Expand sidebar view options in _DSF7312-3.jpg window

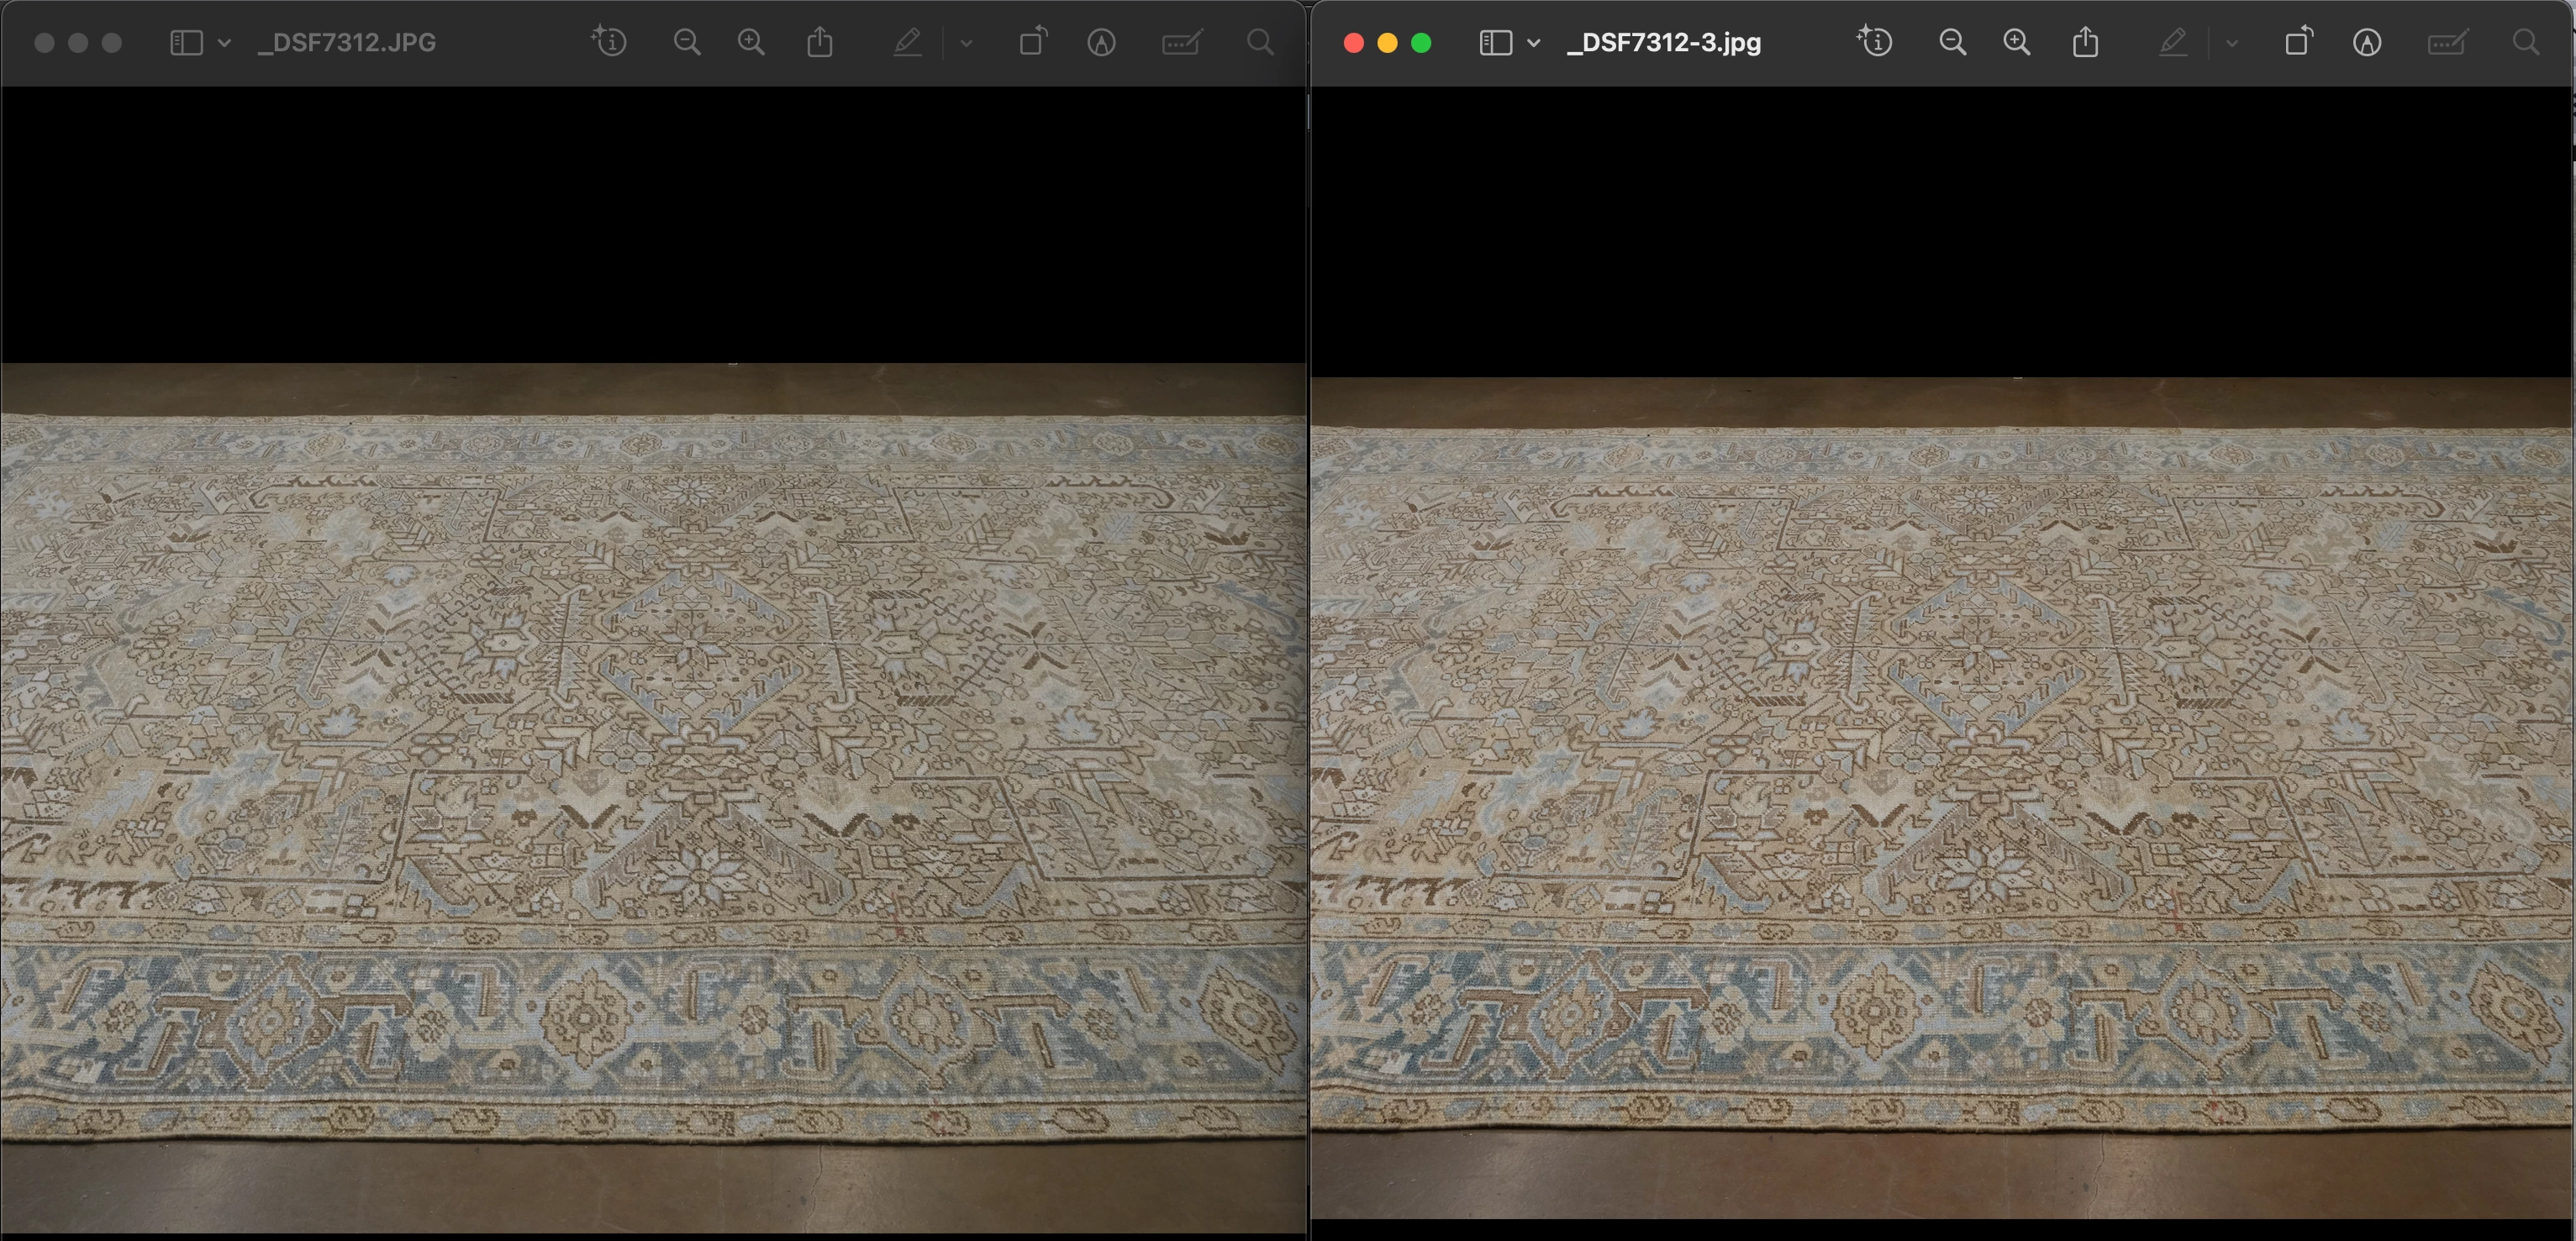[x=1534, y=43]
